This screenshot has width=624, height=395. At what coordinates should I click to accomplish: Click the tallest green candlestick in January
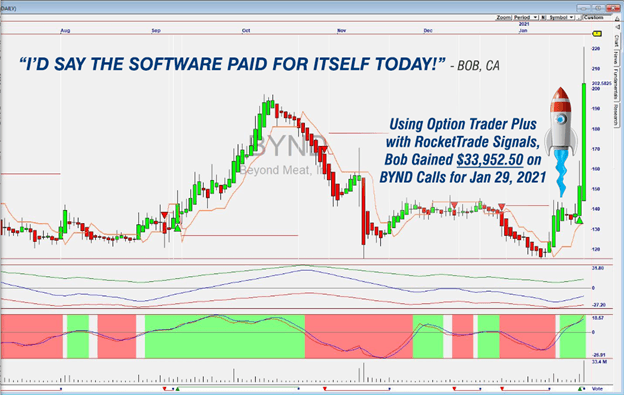584,142
